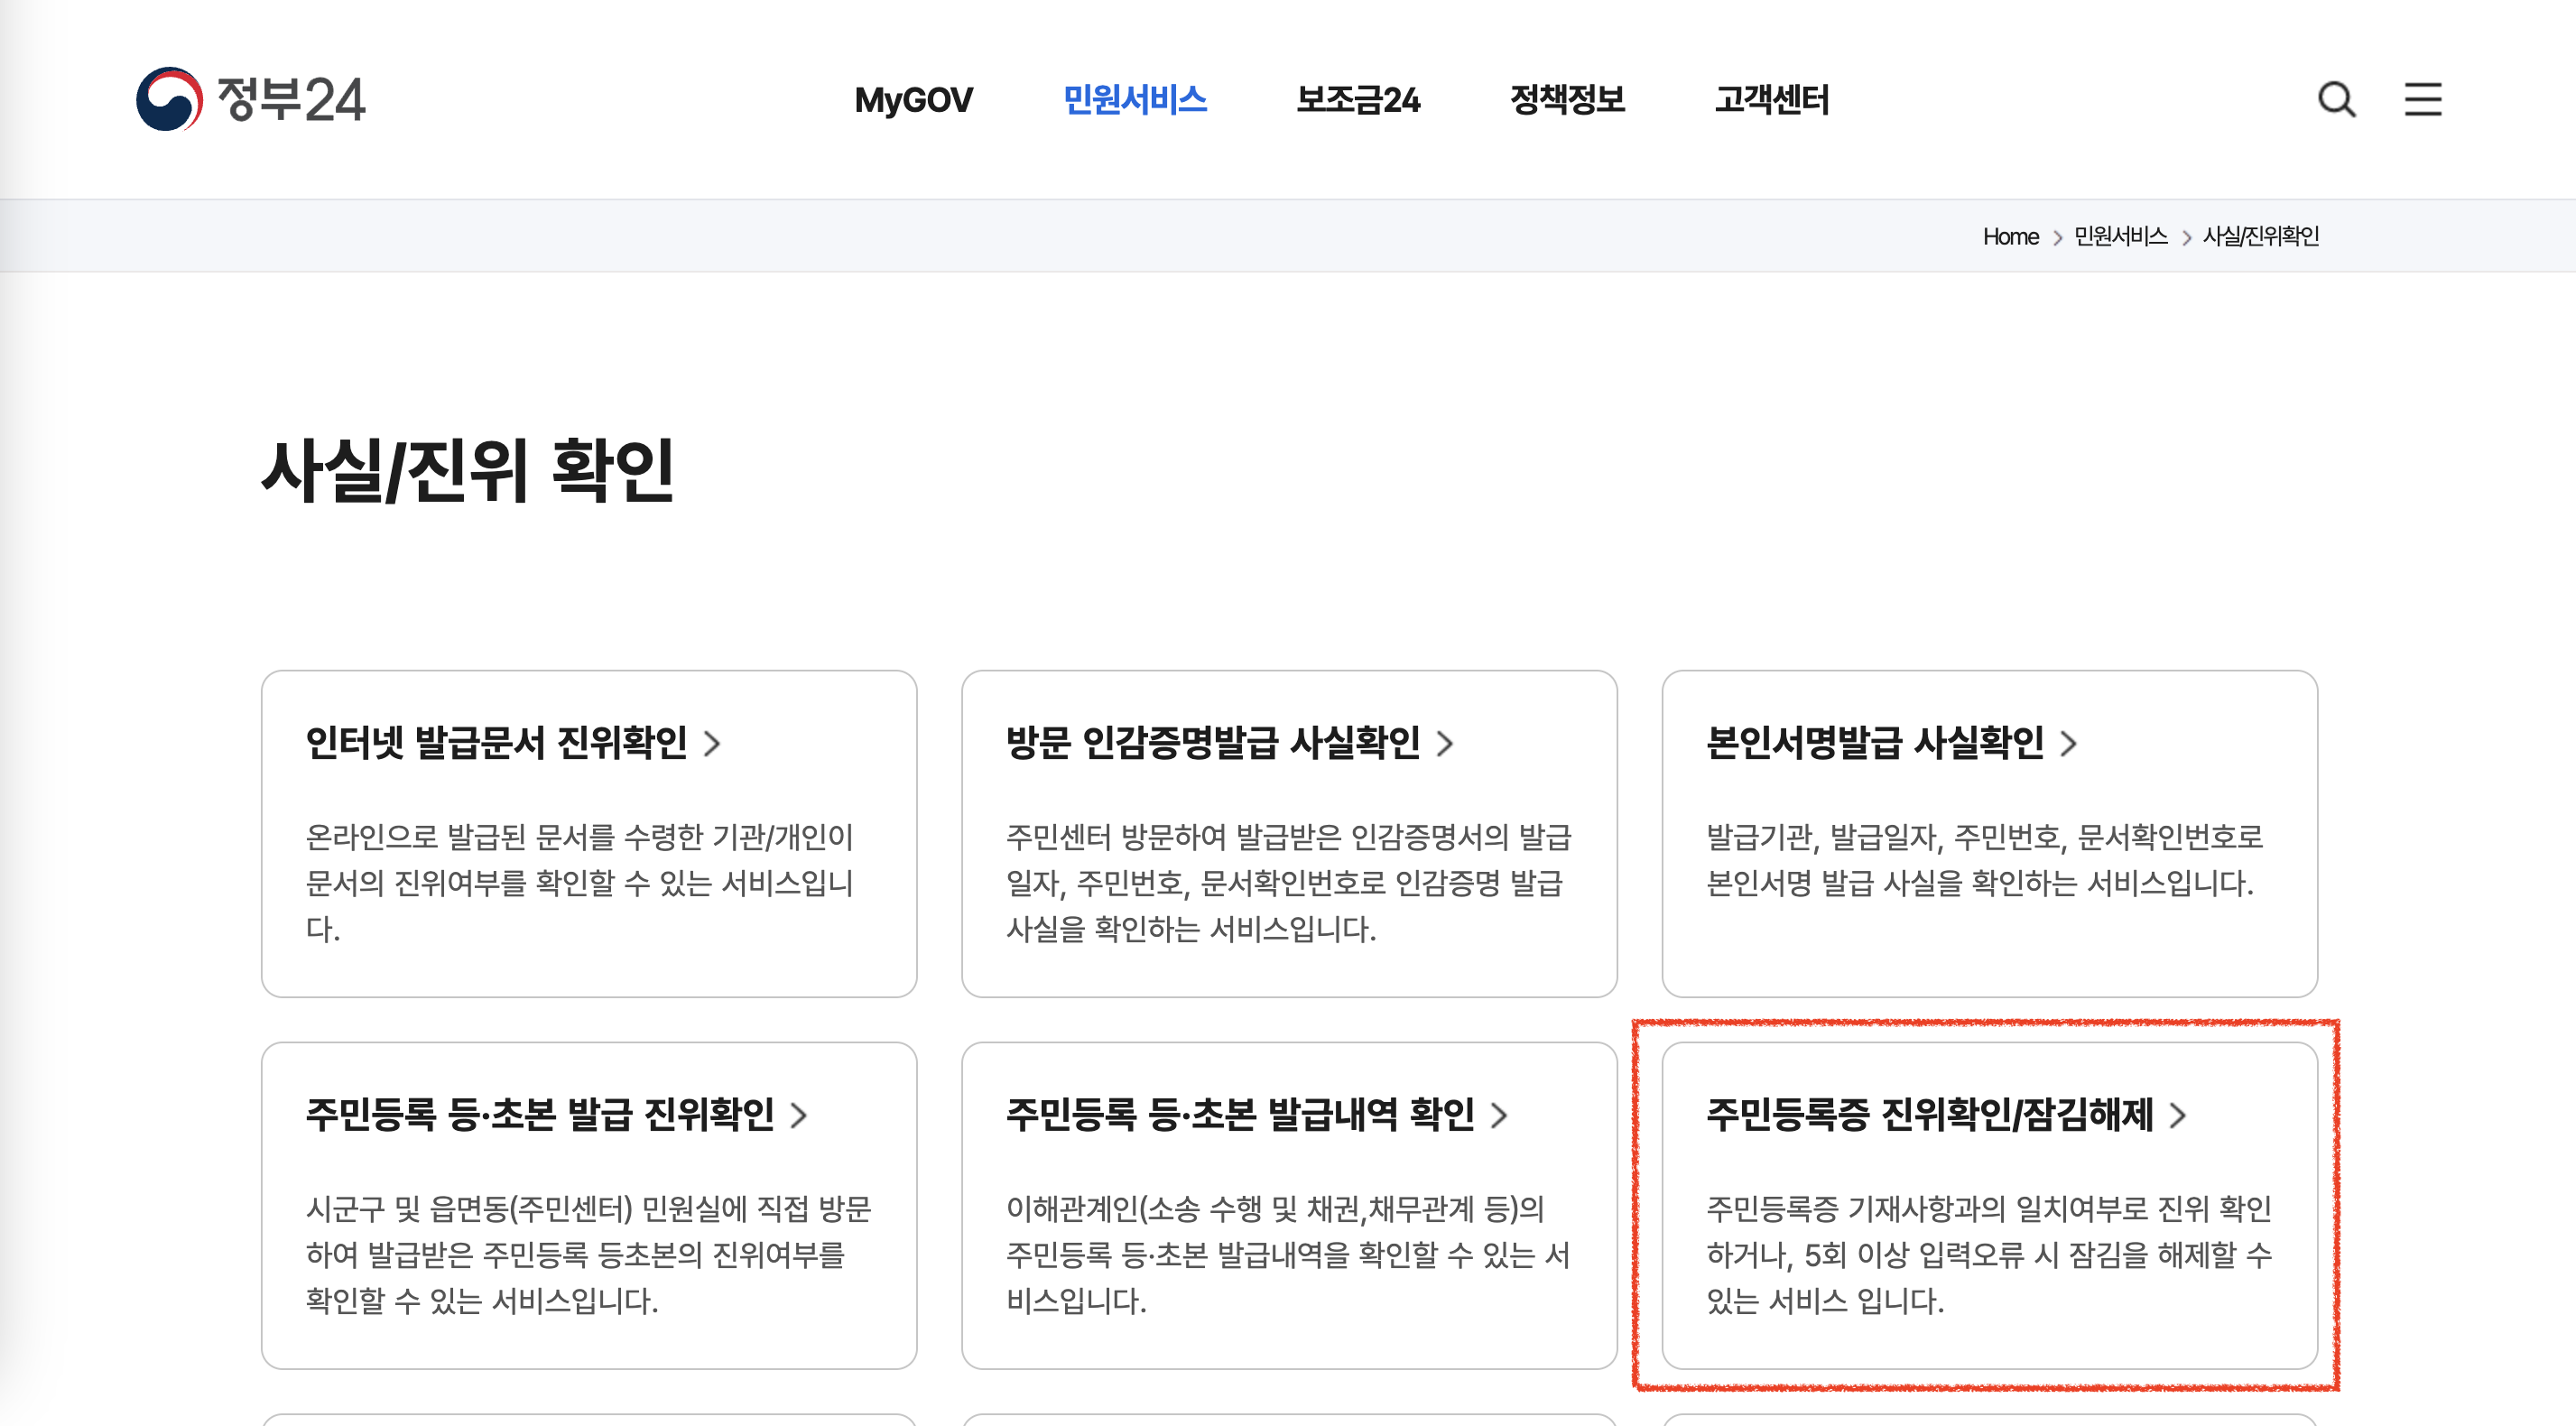Open the 고객센터 menu
This screenshot has height=1426, width=2576.
click(x=1771, y=99)
